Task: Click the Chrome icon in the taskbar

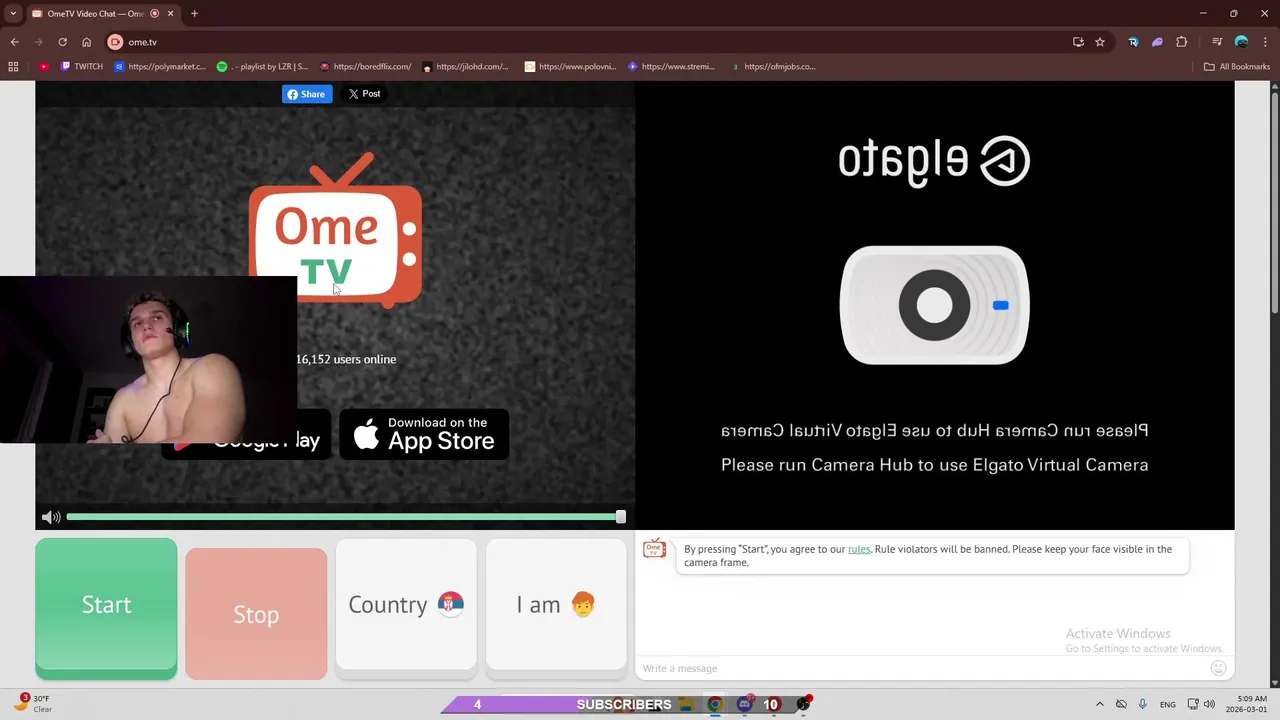Action: point(714,704)
